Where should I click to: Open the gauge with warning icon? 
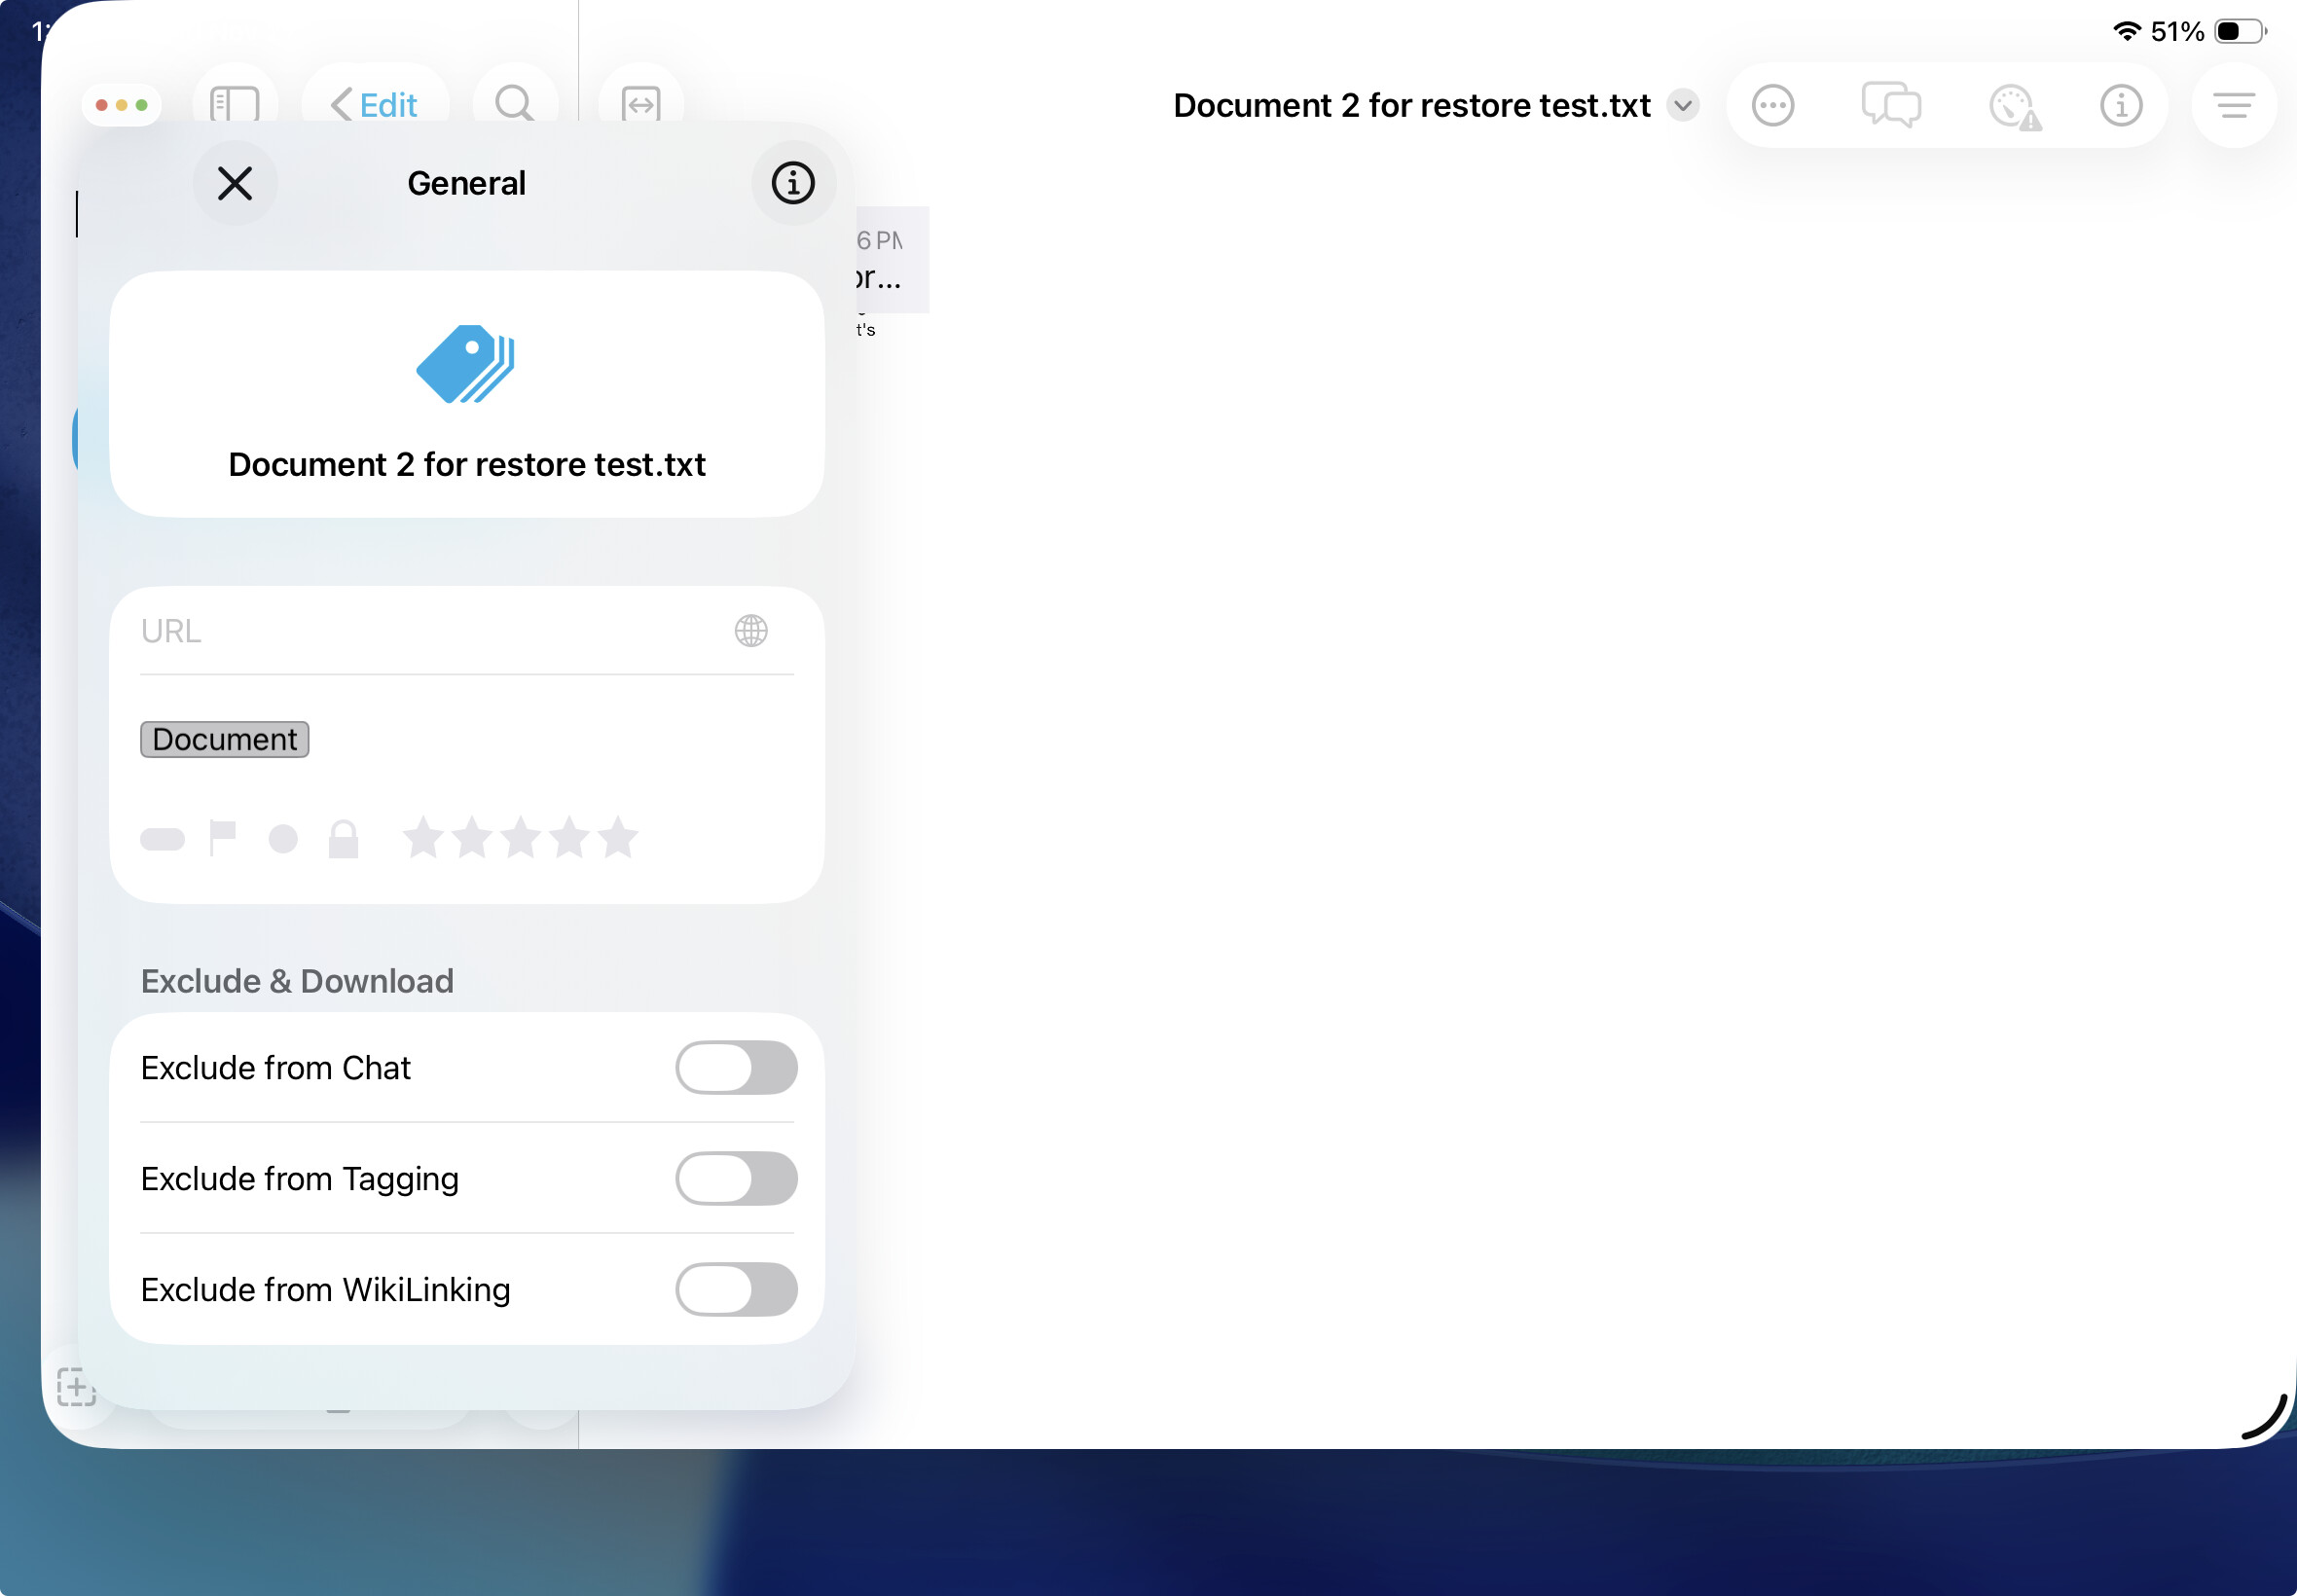click(x=2012, y=106)
